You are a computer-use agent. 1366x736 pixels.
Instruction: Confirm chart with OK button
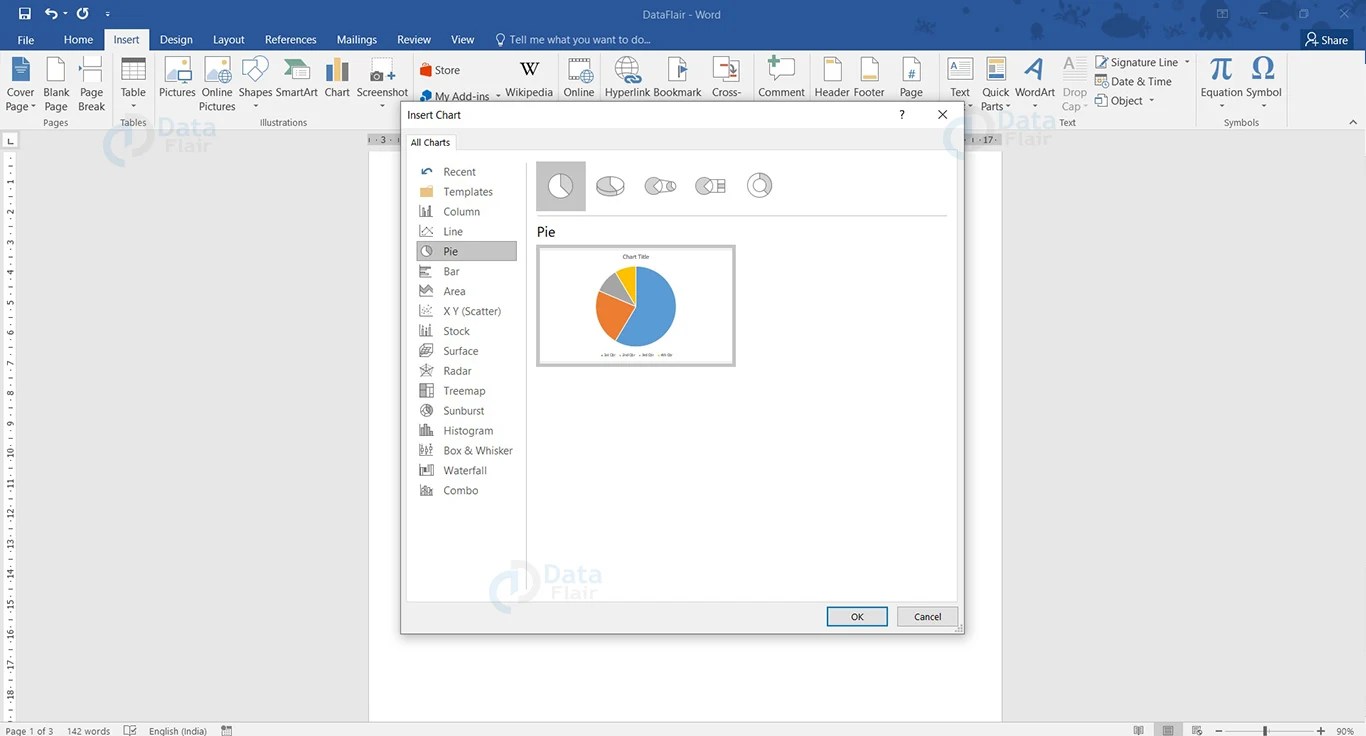coord(857,617)
